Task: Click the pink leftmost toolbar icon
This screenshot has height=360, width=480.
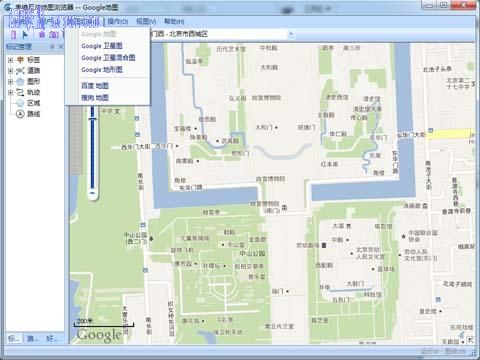Action: 13,34
